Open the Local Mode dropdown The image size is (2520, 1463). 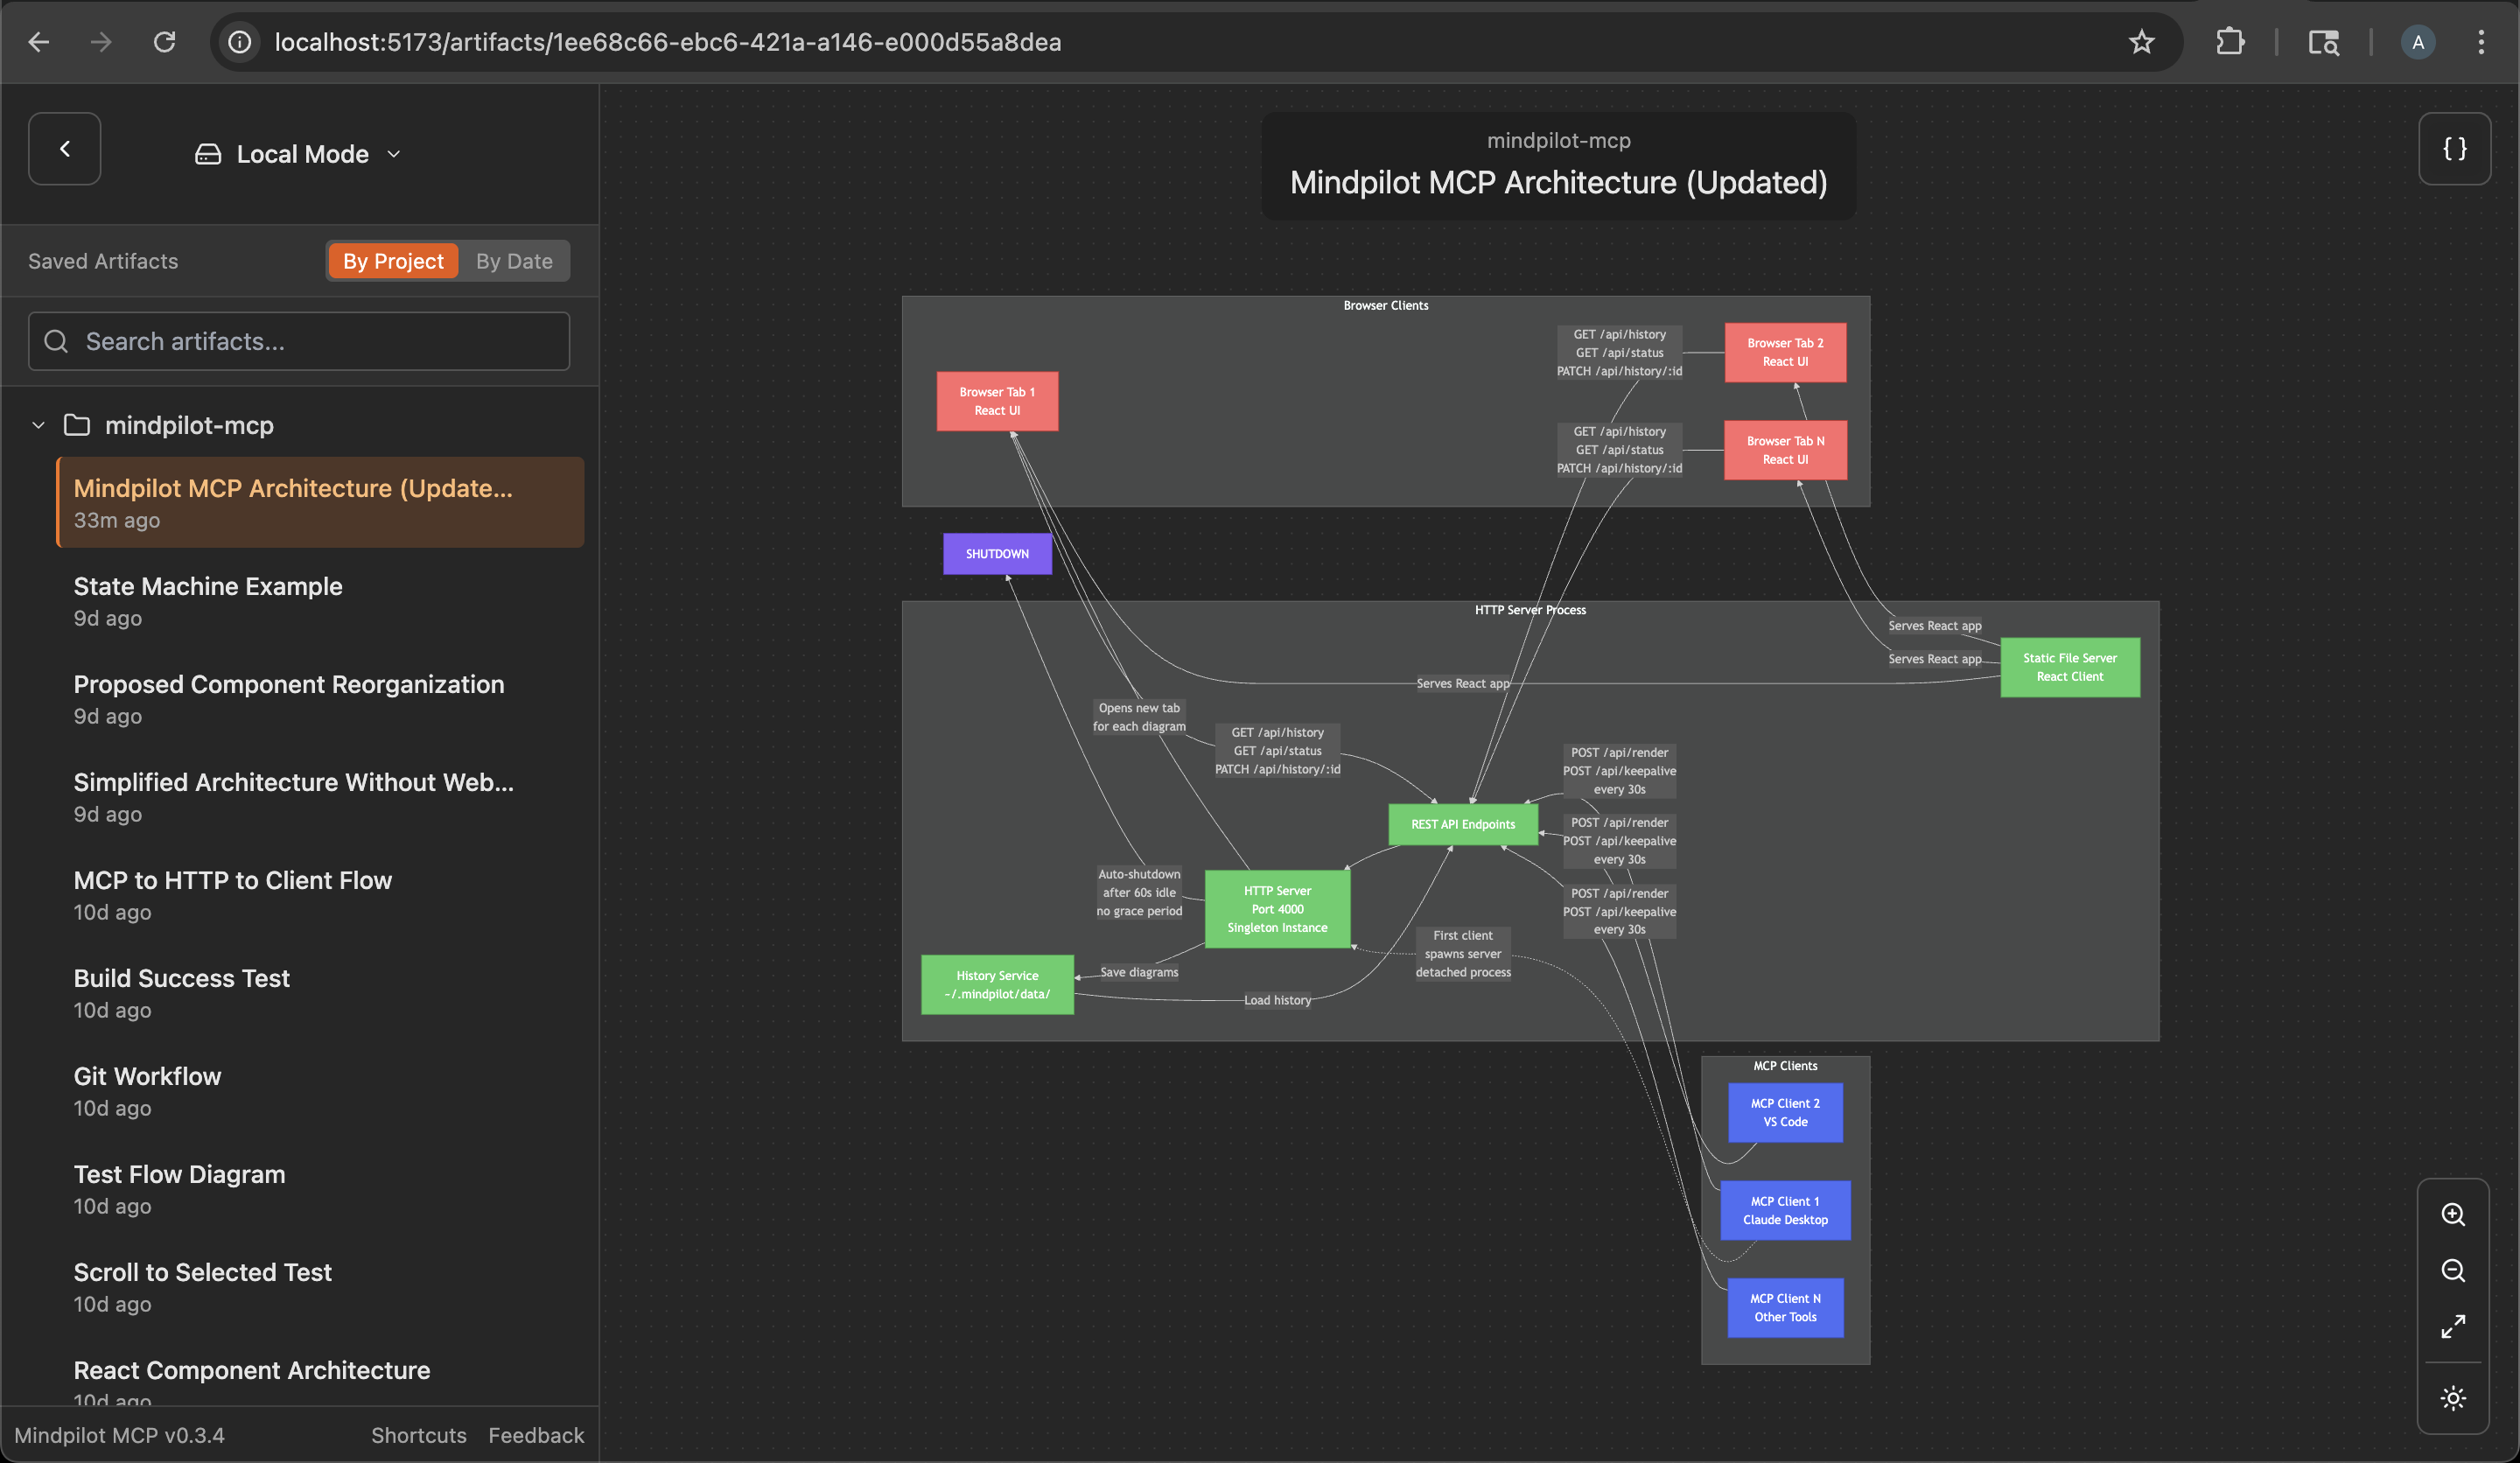coord(393,154)
